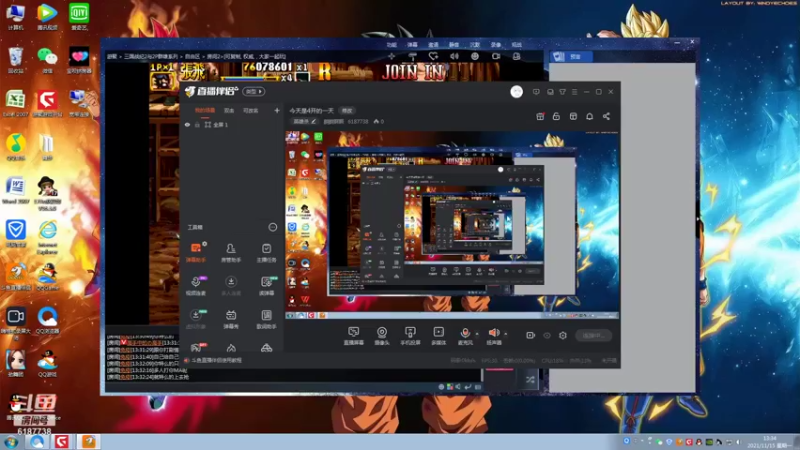800x450 pixels.
Task: Open the red G app in taskbar
Action: [x=62, y=441]
